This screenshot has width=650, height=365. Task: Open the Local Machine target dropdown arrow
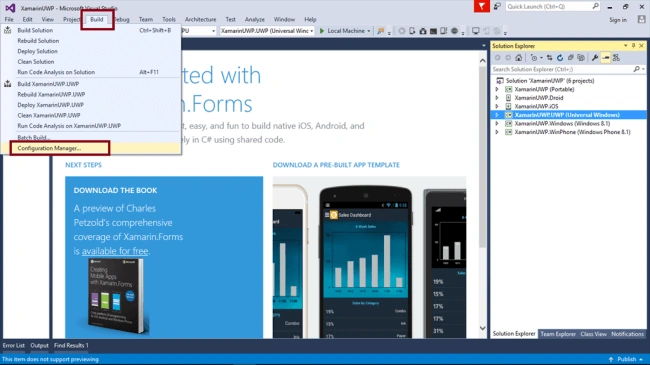369,31
